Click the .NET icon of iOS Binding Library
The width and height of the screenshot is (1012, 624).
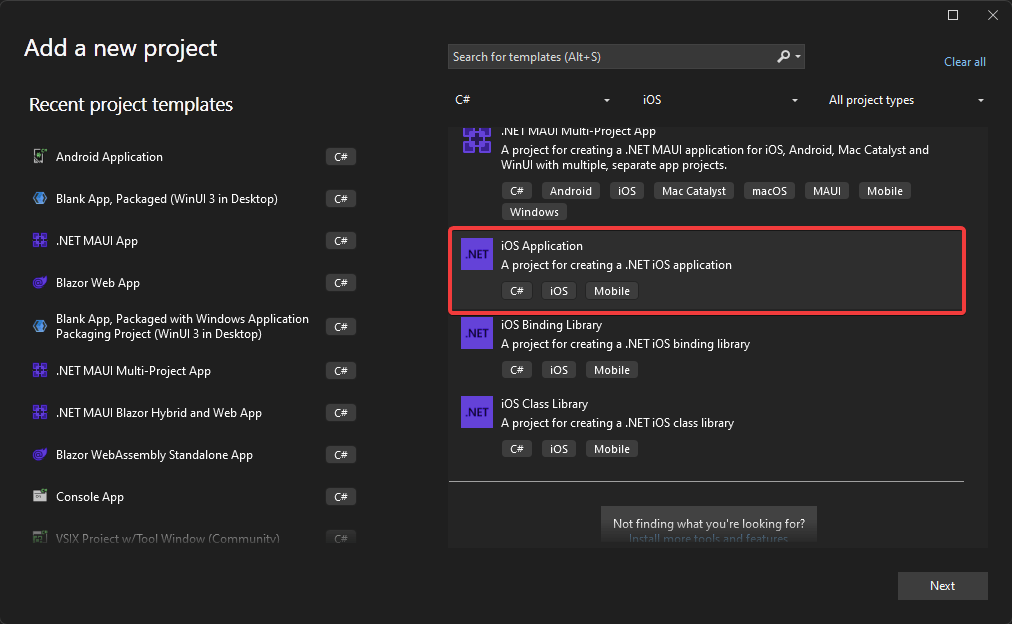point(477,333)
